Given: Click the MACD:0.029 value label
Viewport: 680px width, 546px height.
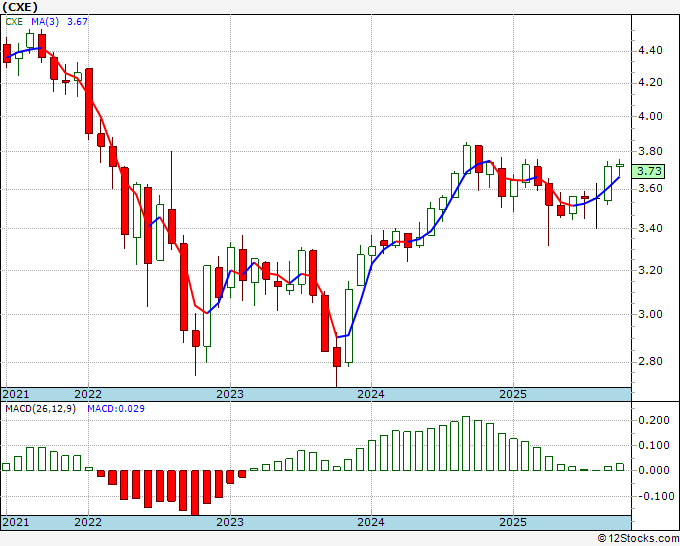Looking at the screenshot, I should click(116, 409).
